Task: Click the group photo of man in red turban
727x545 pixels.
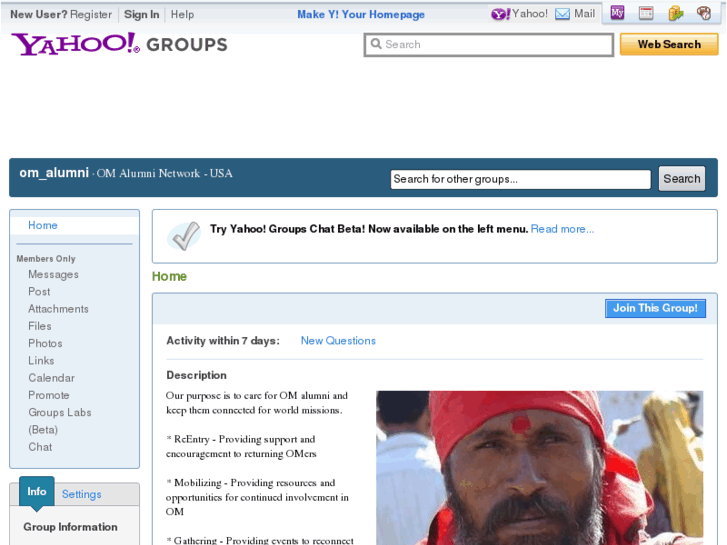Action: click(x=540, y=468)
